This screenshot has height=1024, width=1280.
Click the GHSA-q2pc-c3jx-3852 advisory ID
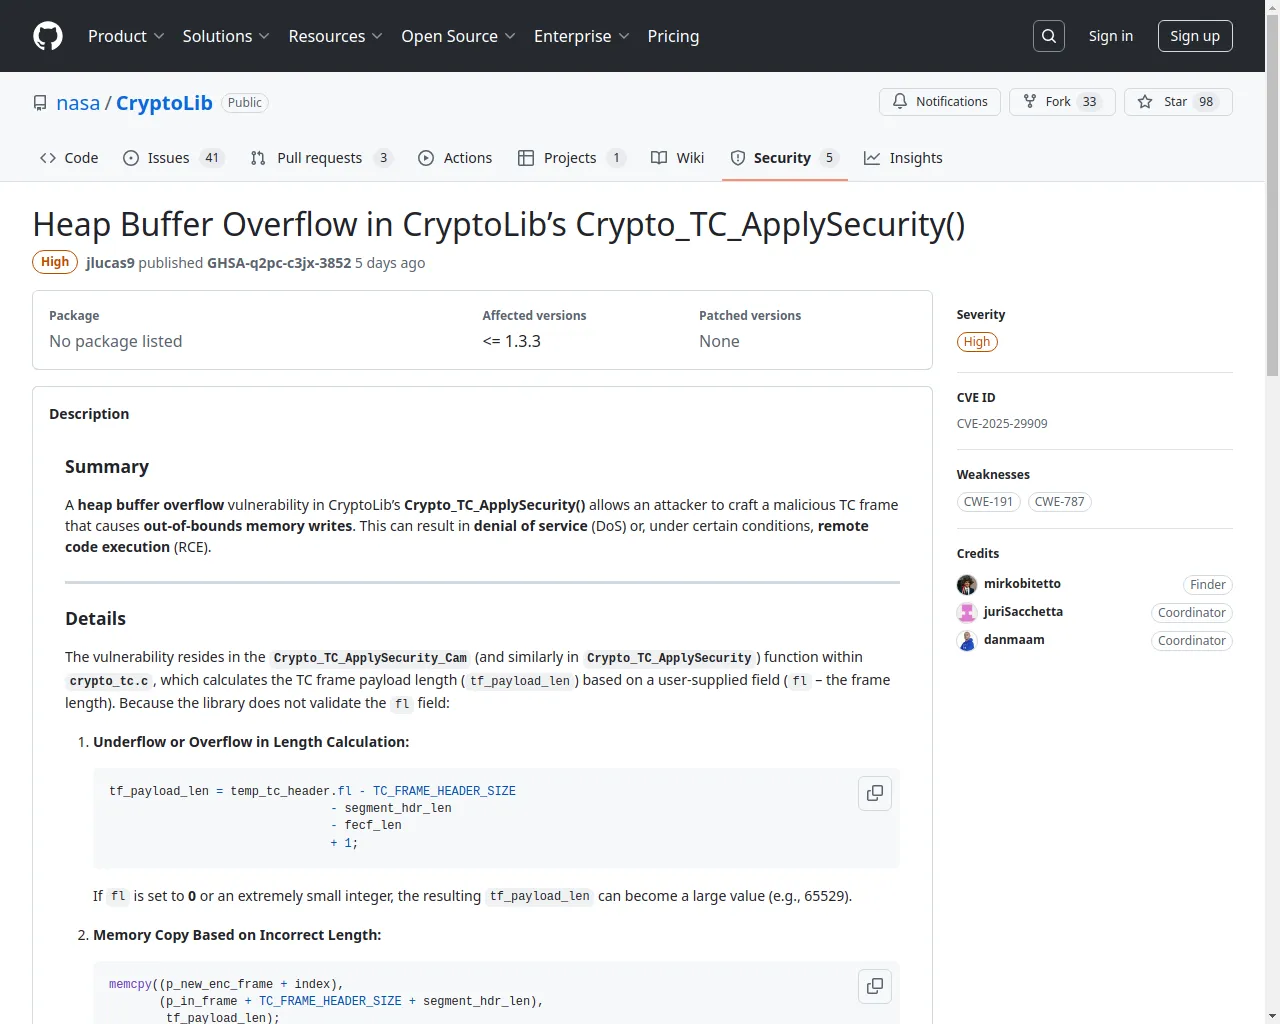(x=279, y=263)
